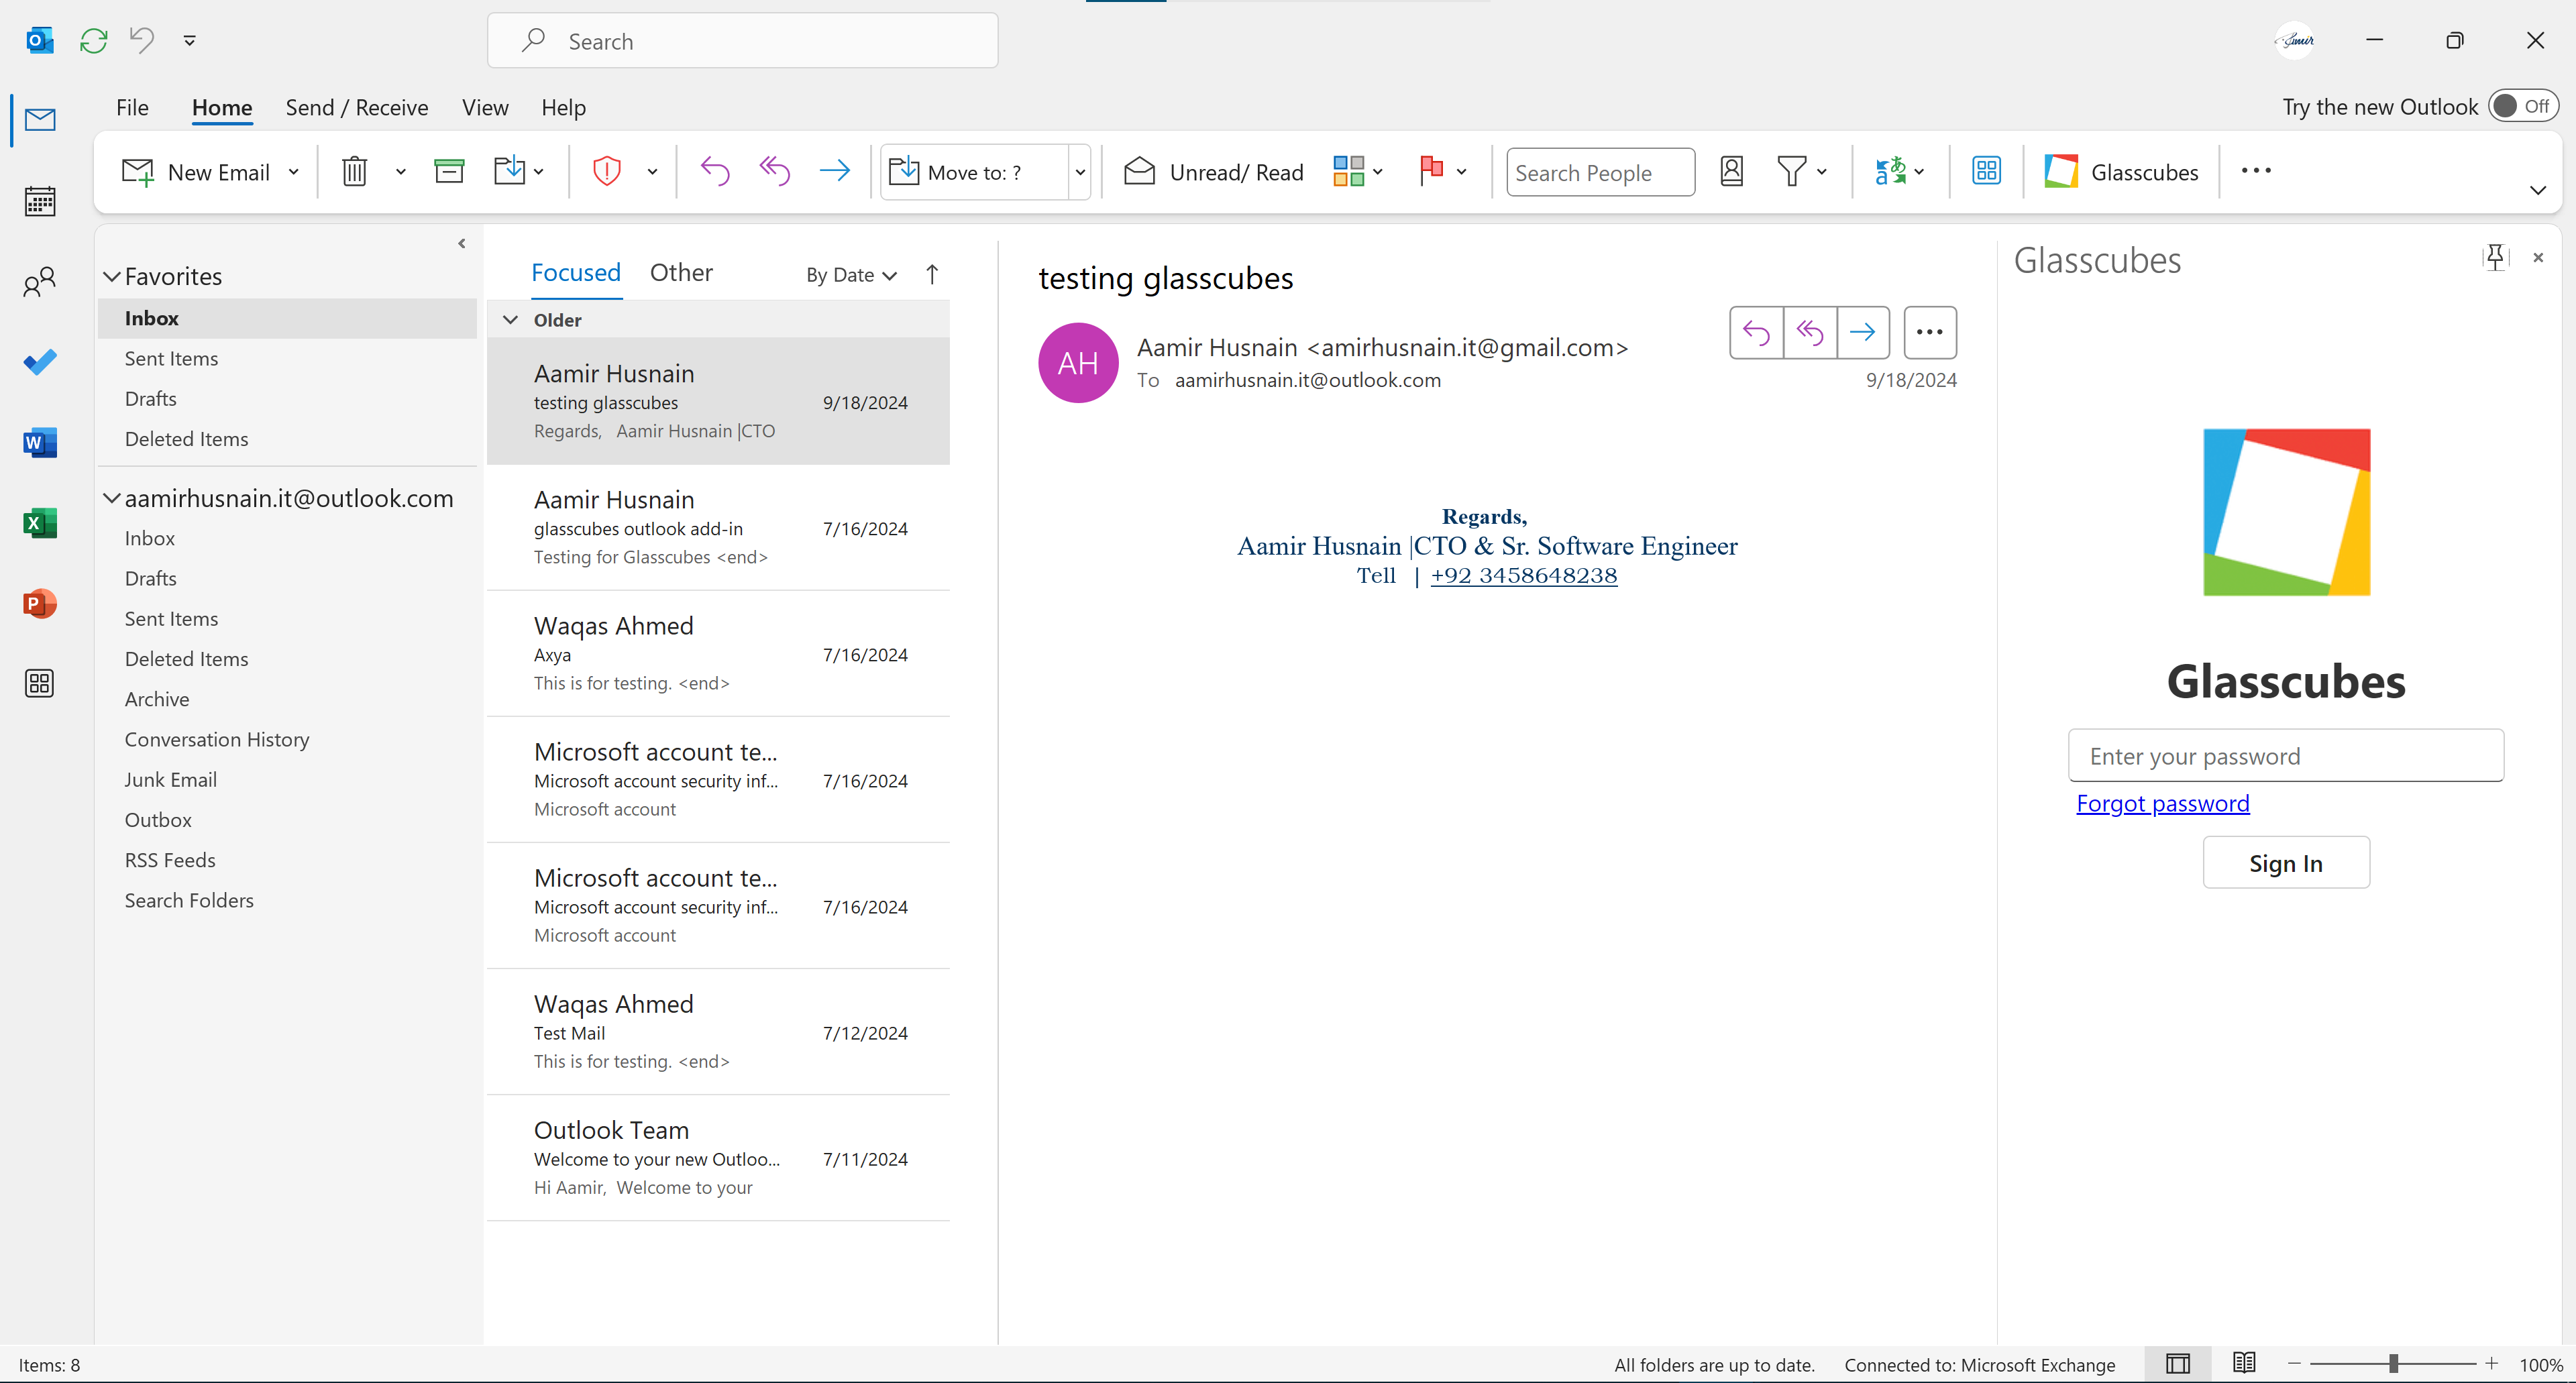Unpin the Glasscubes pane
The image size is (2576, 1383).
click(x=2495, y=257)
